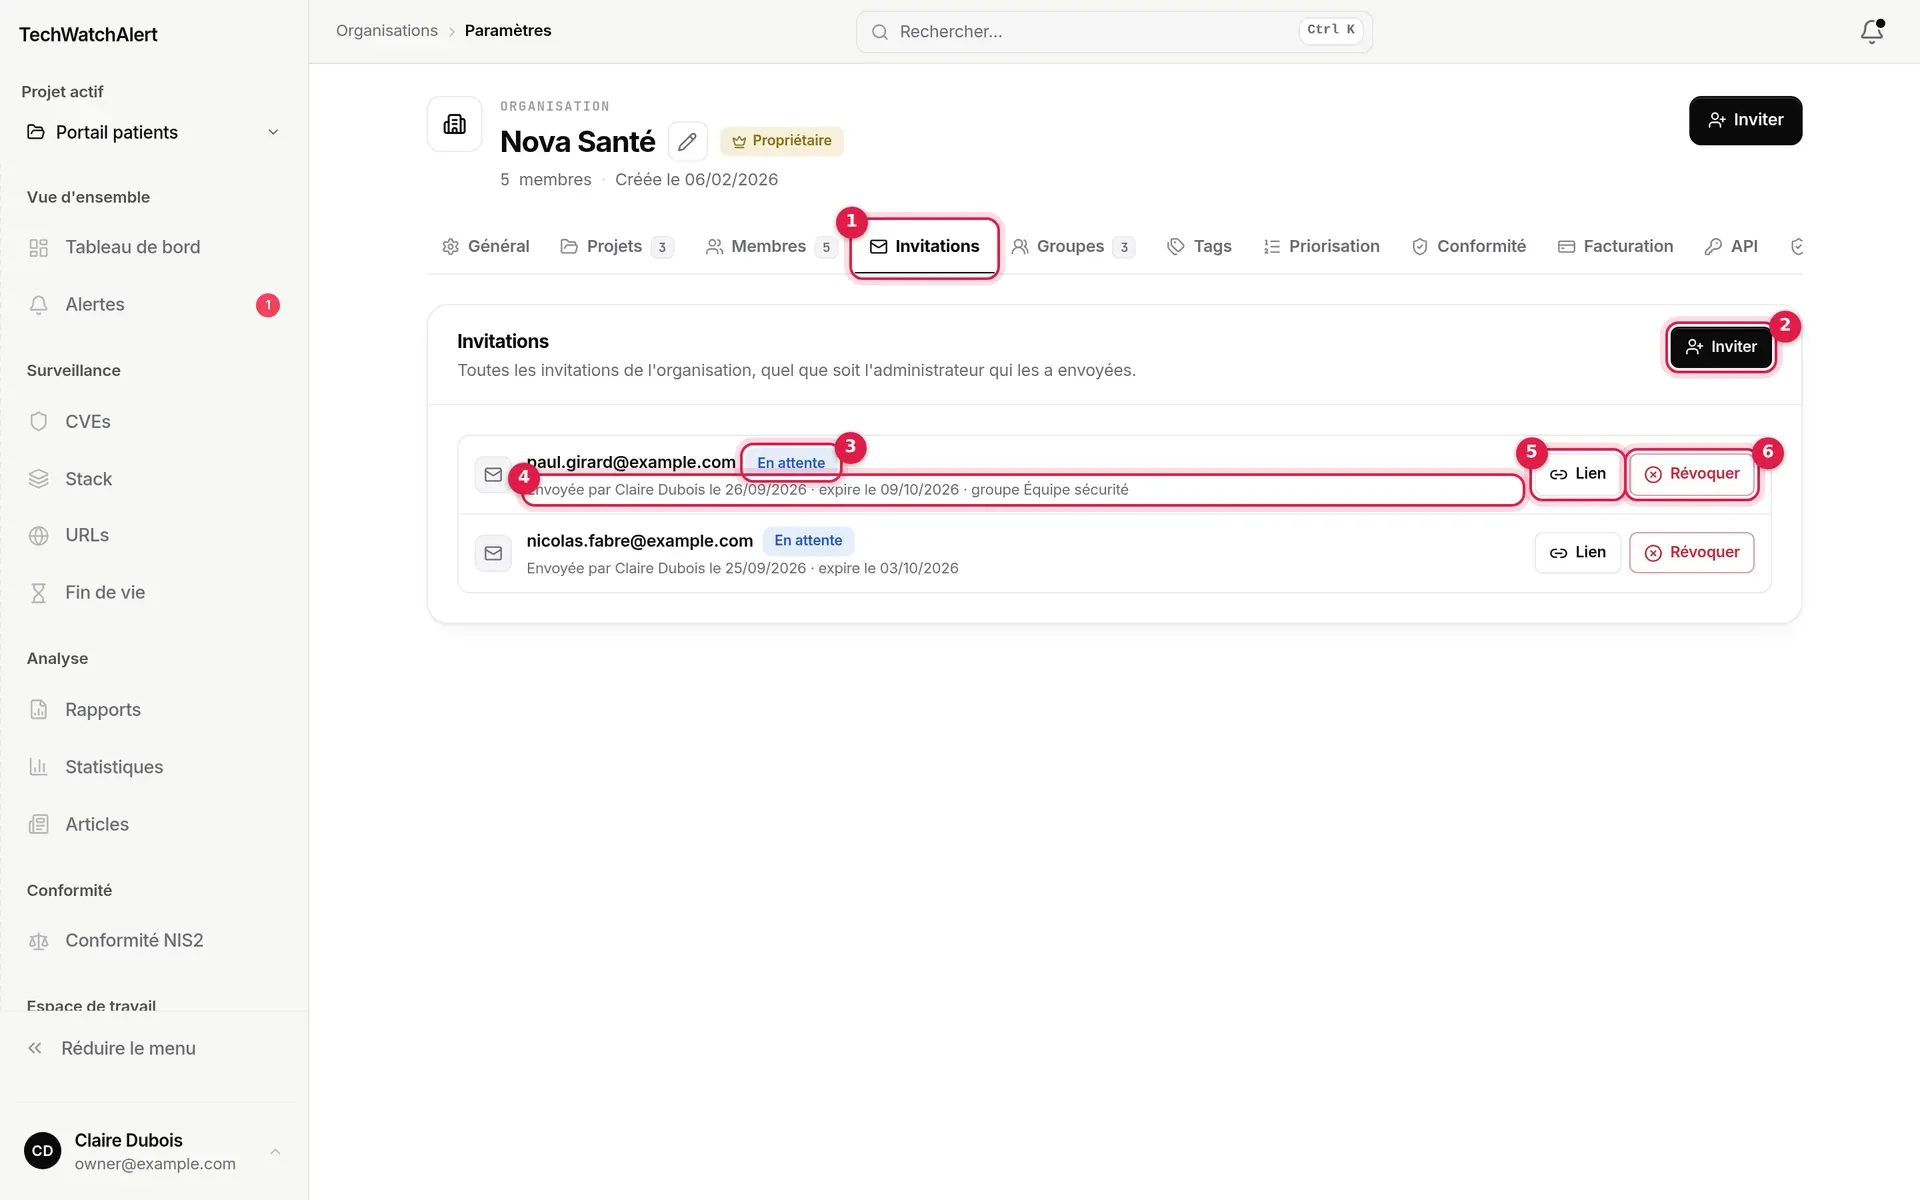Click the Organisations breadcrumb link
This screenshot has height=1200, width=1920.
(387, 31)
